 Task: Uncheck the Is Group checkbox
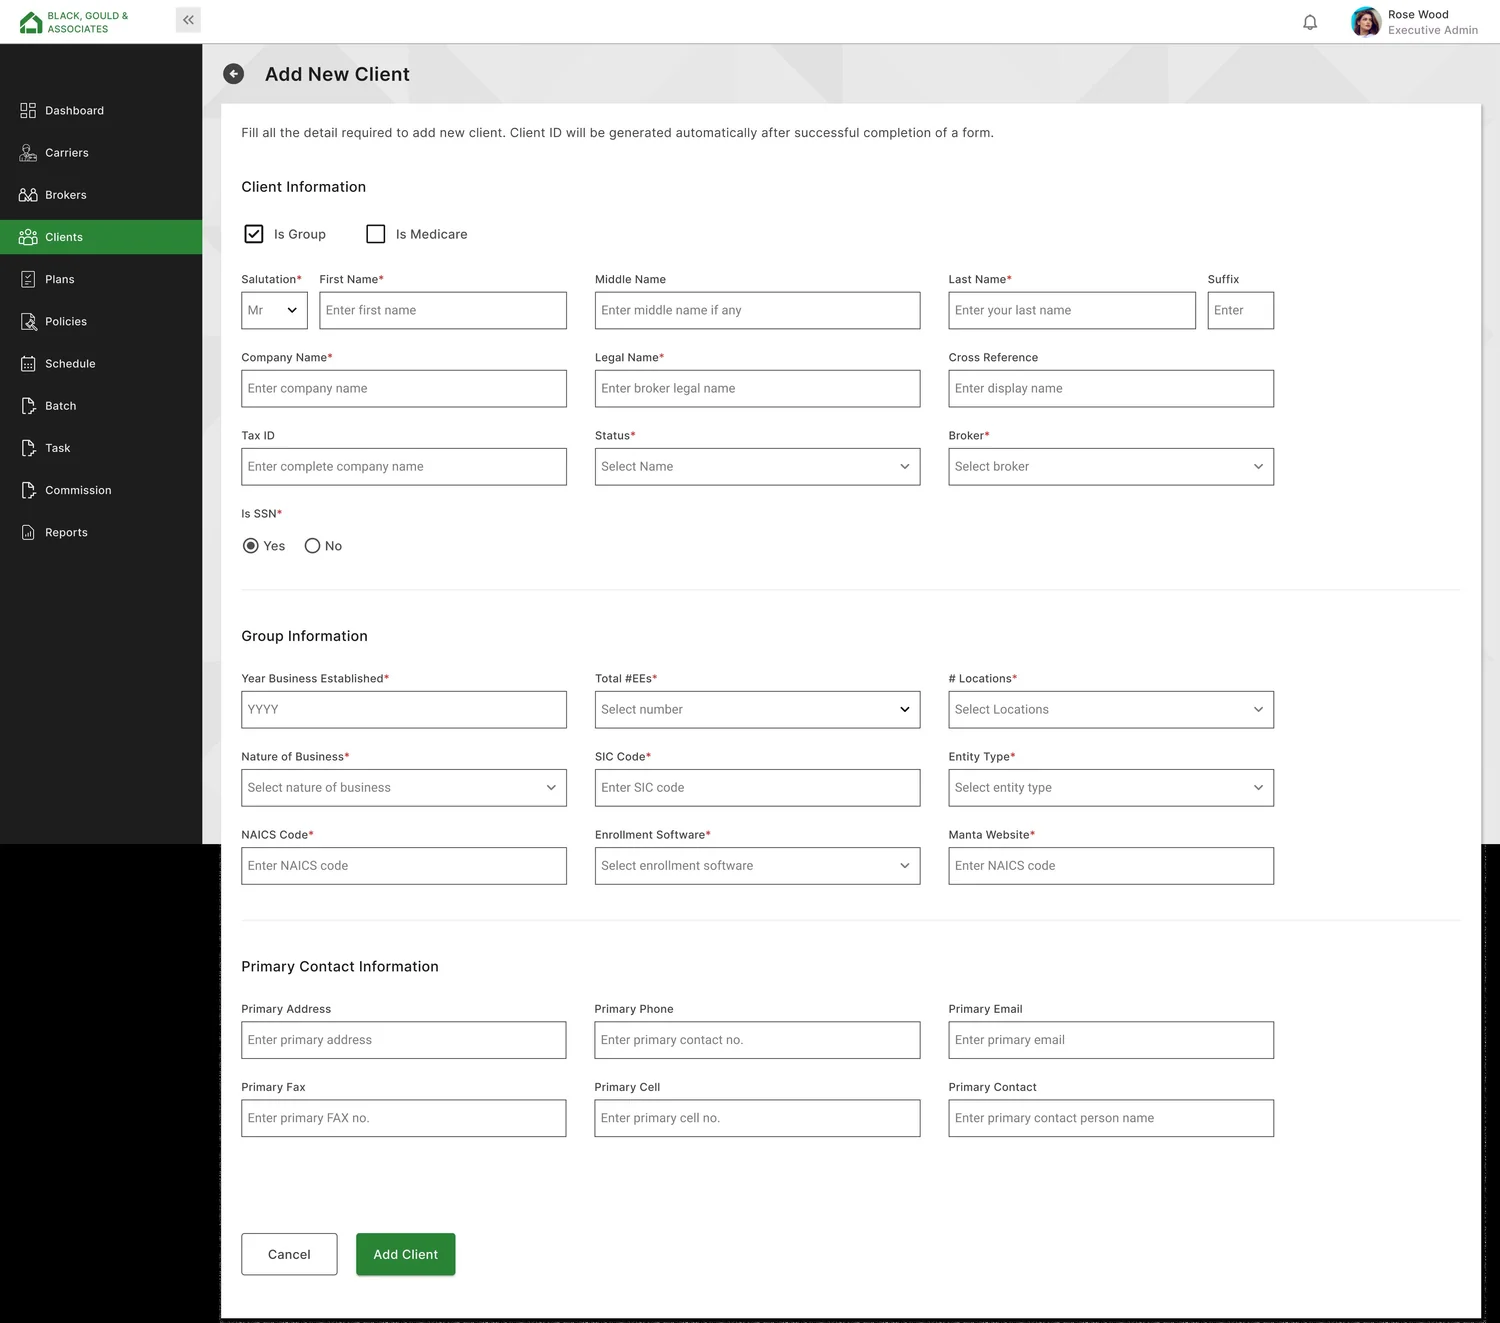(254, 234)
